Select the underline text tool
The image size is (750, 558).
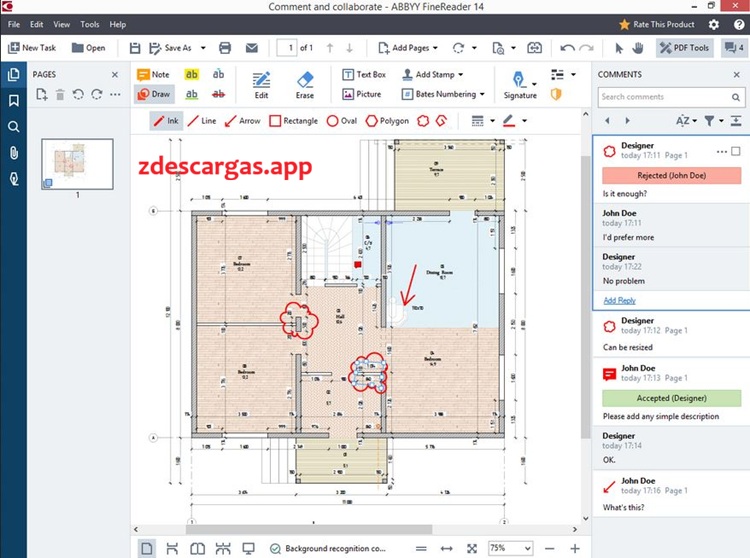tap(191, 94)
